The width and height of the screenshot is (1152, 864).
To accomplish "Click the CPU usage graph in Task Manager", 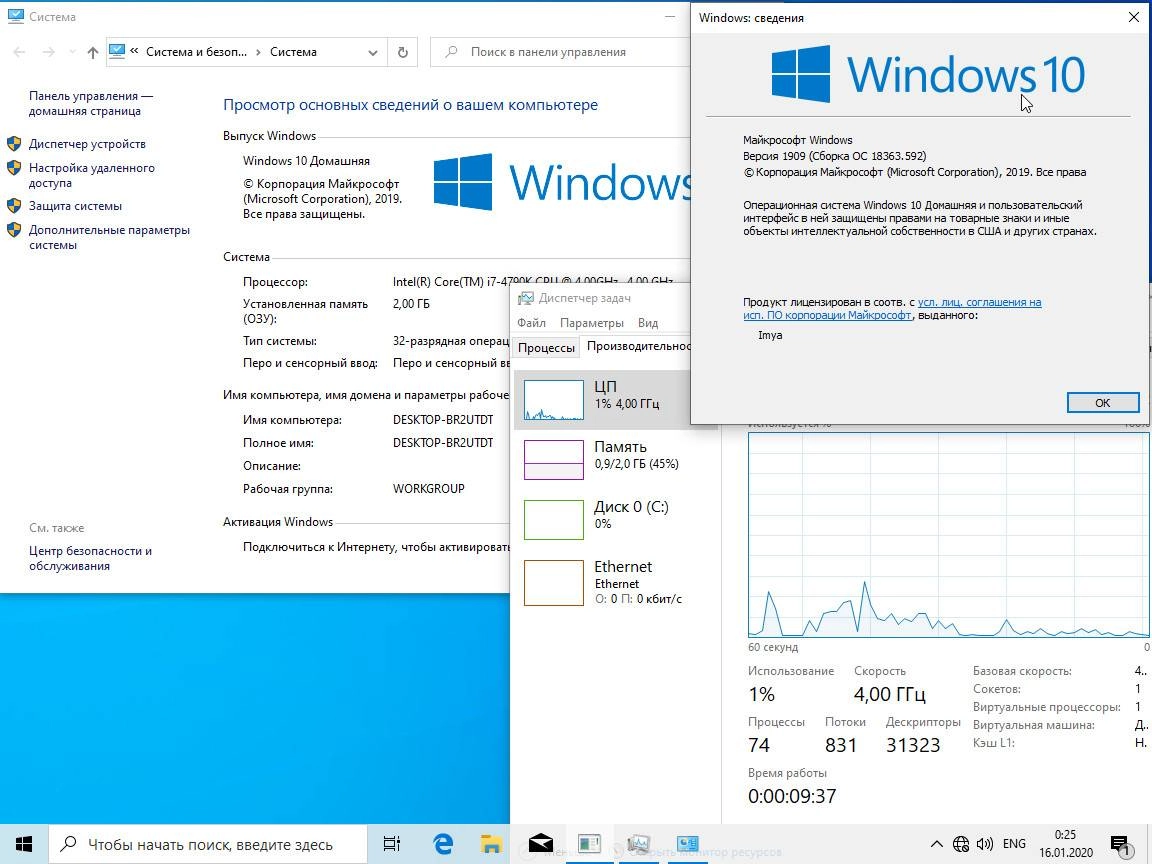I will [x=948, y=535].
